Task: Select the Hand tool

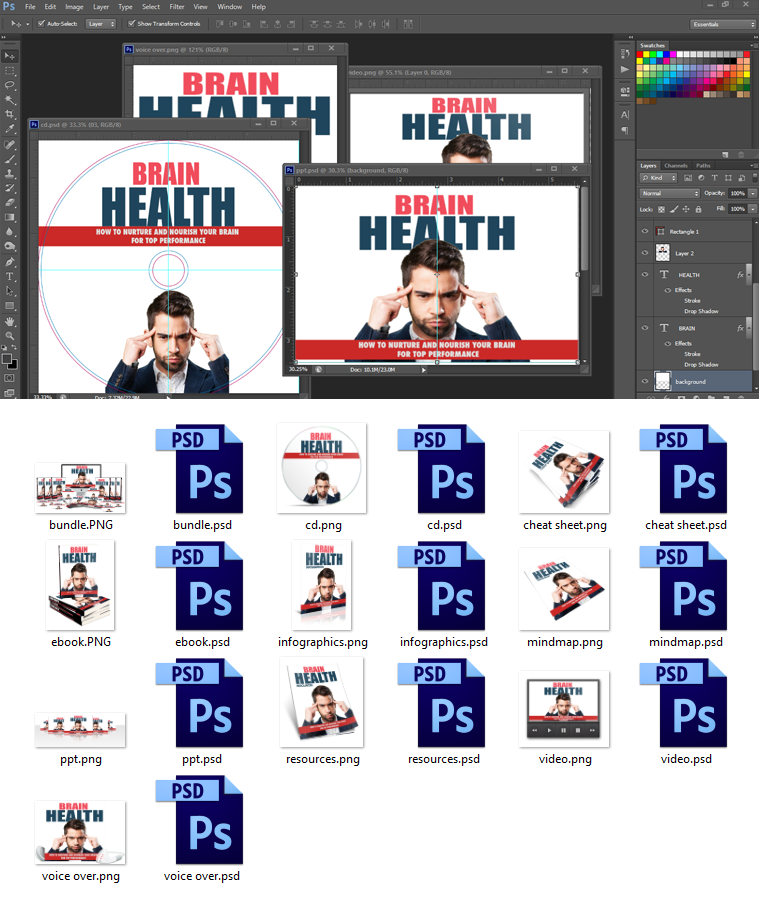Action: tap(10, 321)
